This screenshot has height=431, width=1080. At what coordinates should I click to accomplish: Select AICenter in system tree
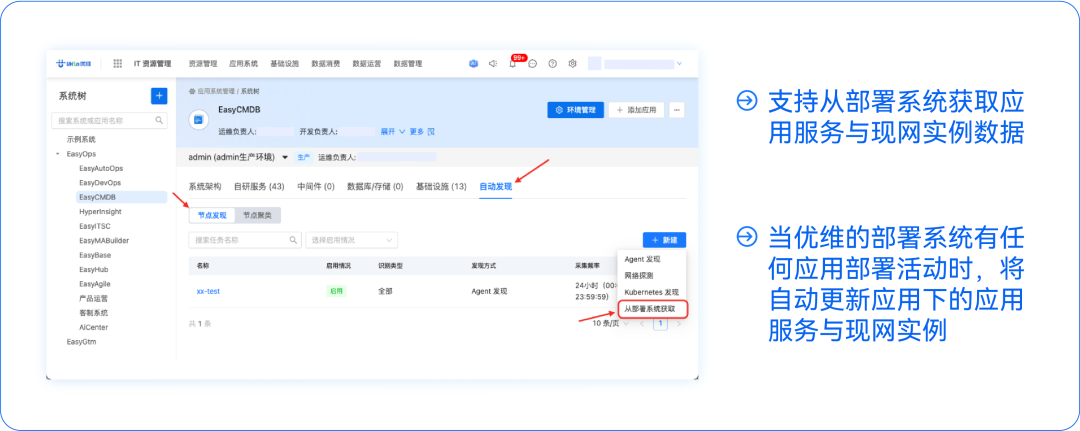pyautogui.click(x=93, y=327)
